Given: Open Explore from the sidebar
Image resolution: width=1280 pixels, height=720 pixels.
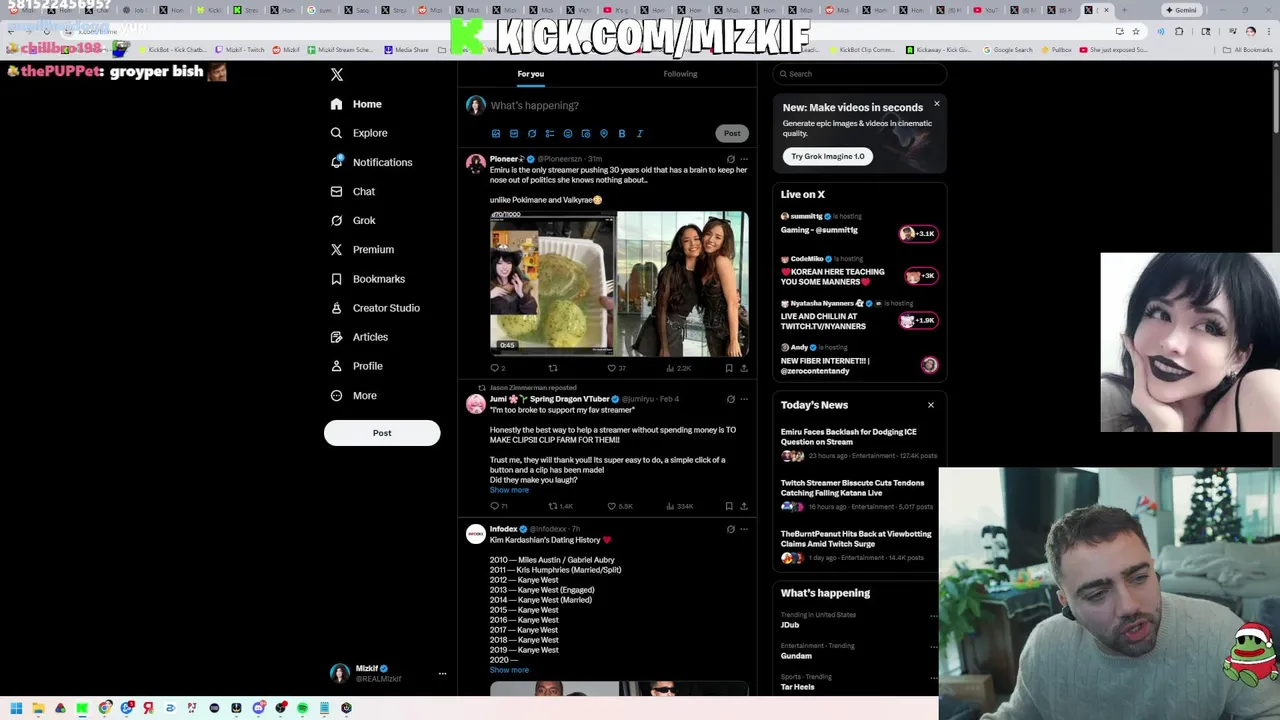Looking at the screenshot, I should (358, 133).
